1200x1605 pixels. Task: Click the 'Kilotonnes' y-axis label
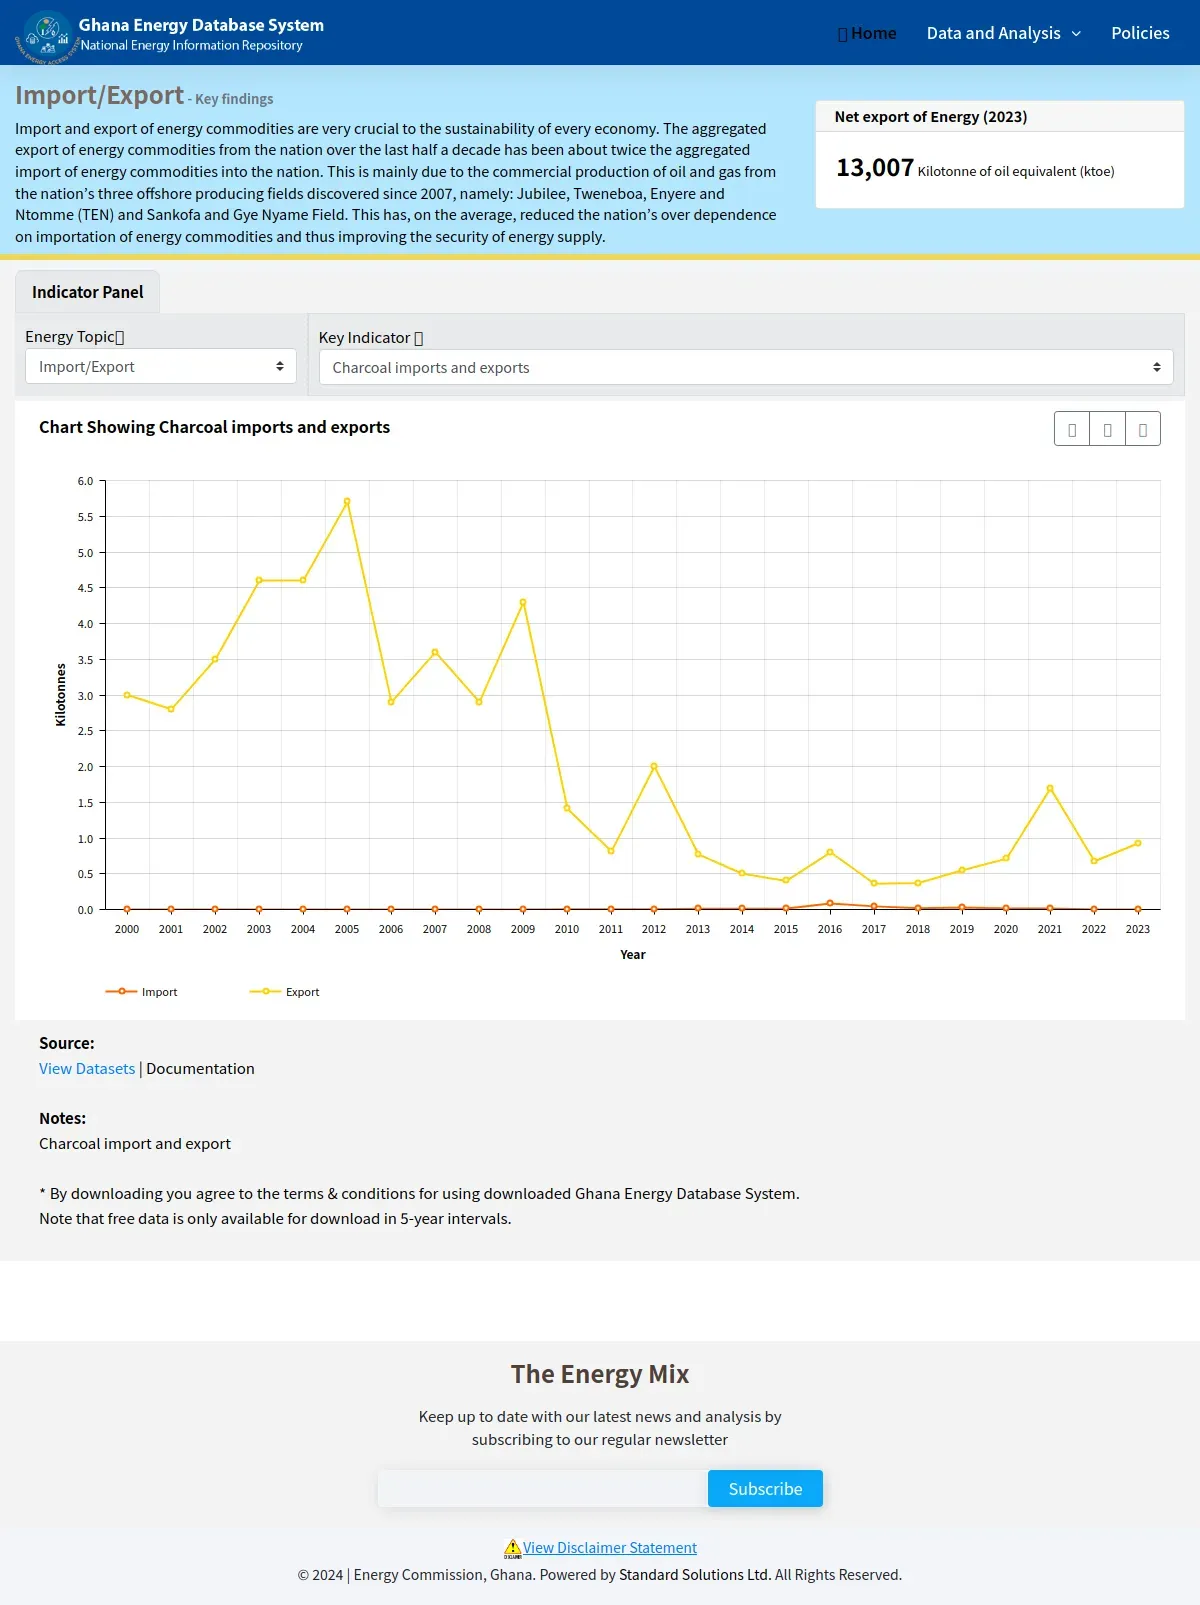tap(60, 695)
